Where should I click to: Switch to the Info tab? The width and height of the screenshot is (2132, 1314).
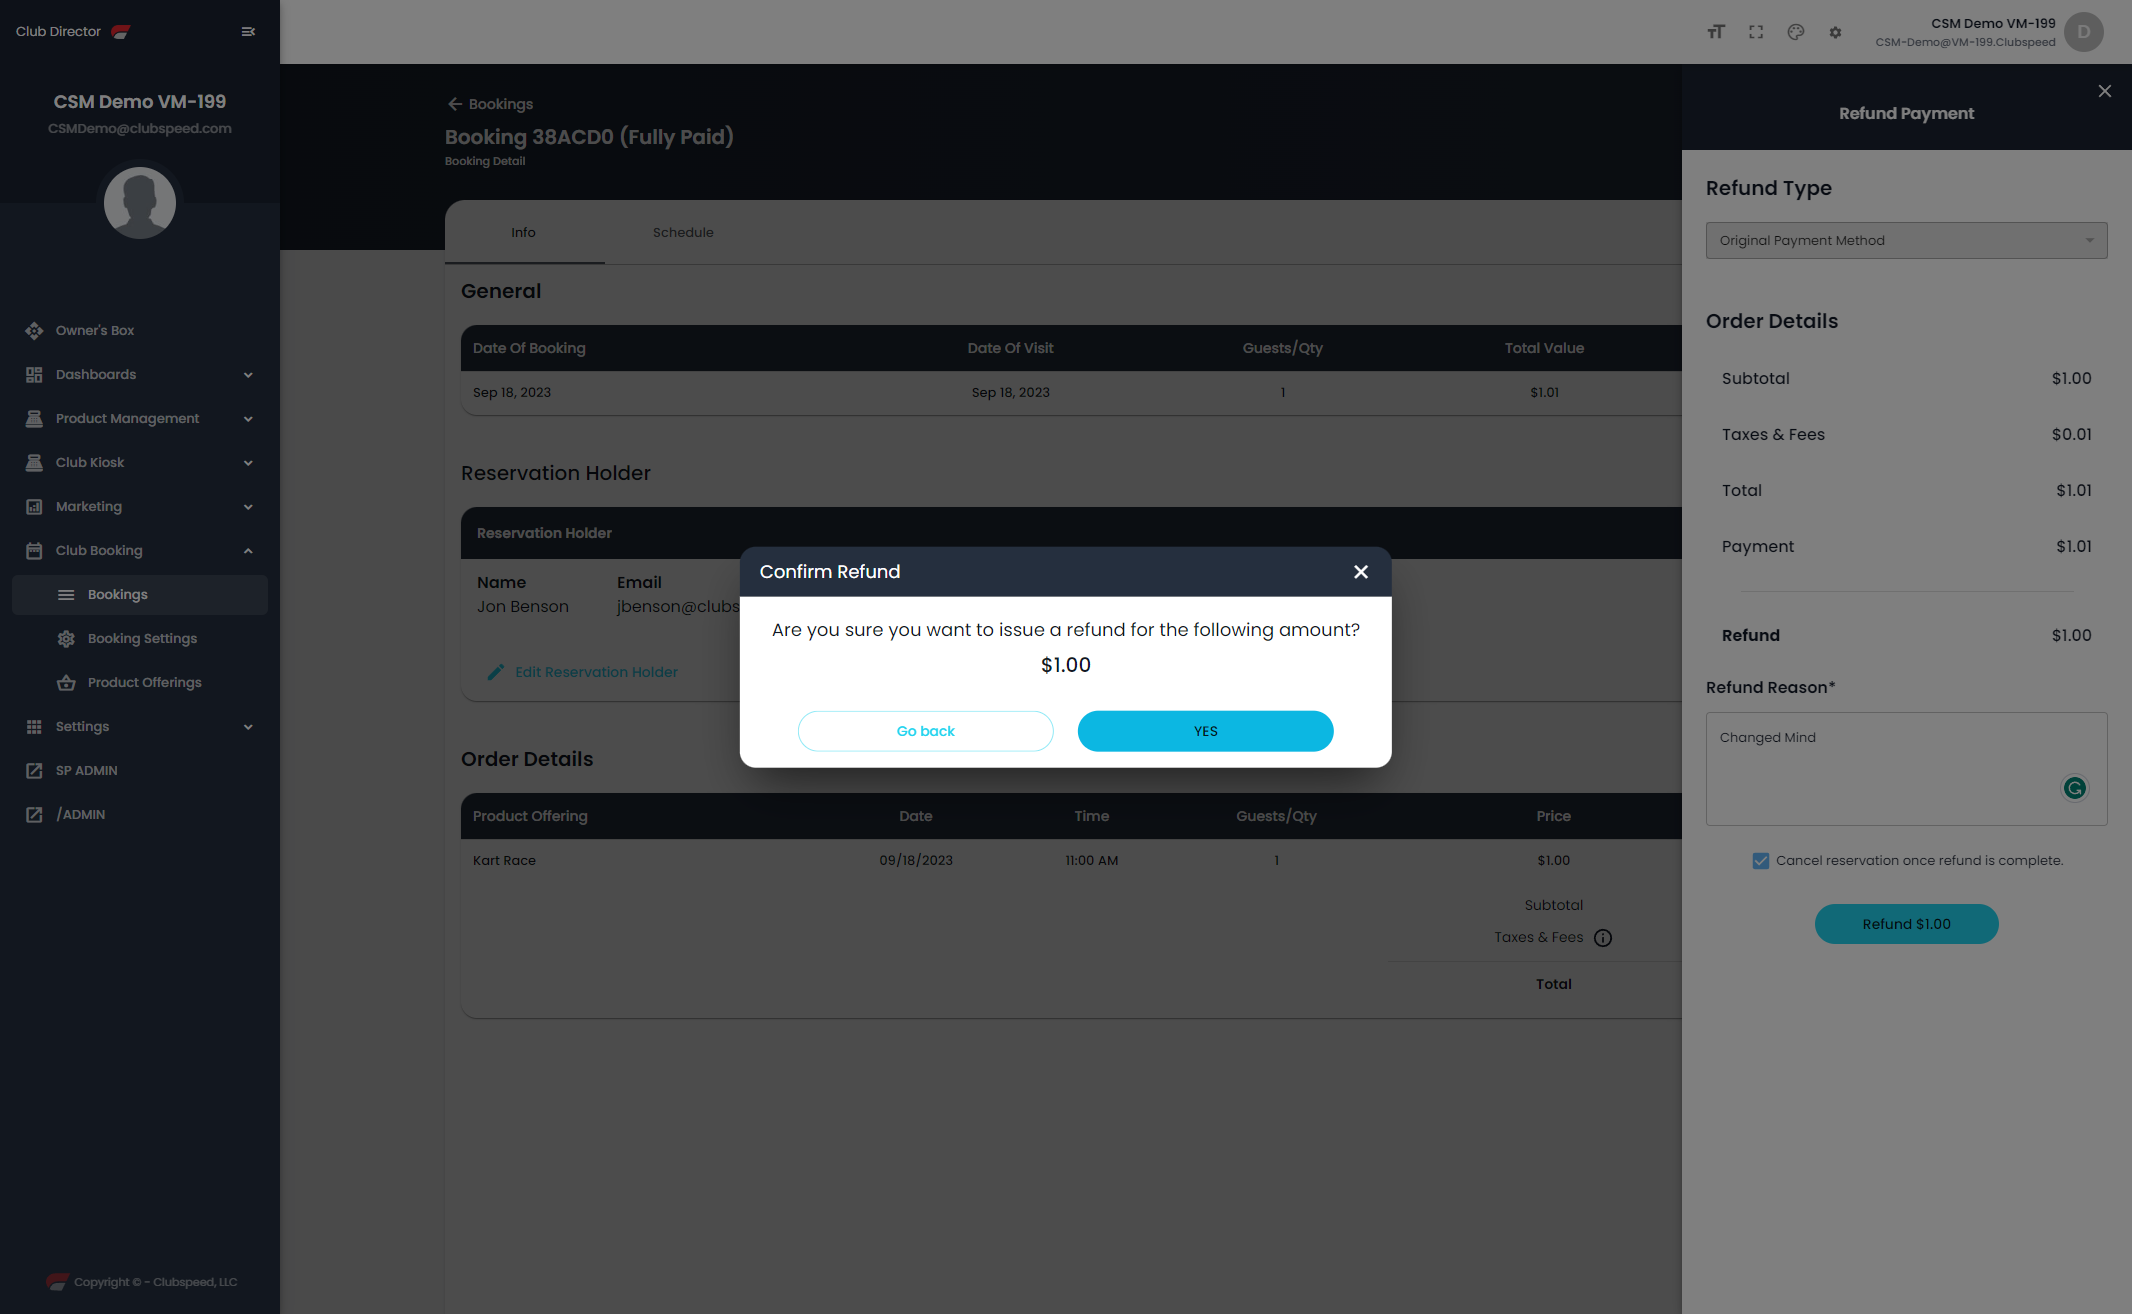pos(524,232)
